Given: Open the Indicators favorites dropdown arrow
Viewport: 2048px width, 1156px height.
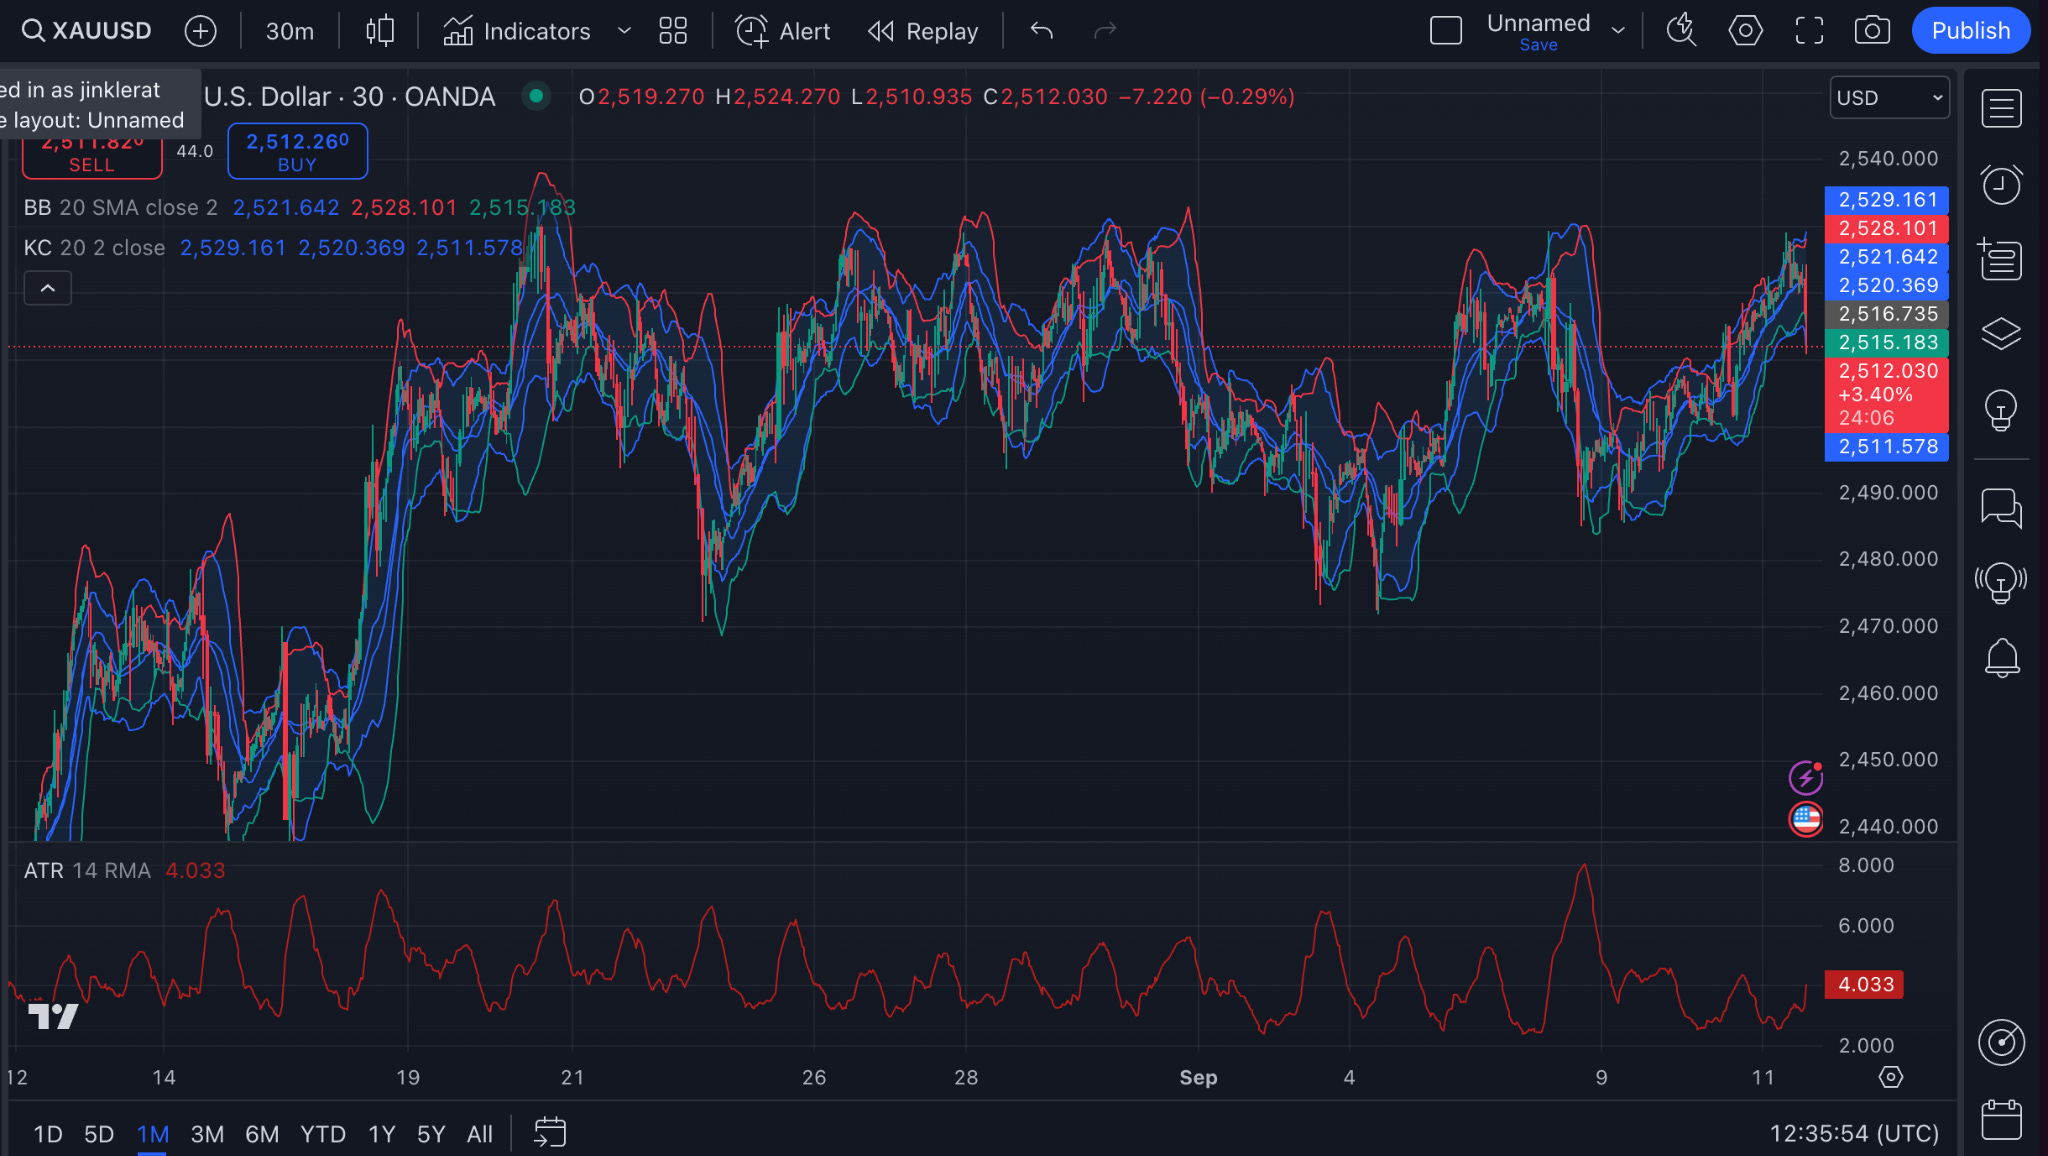Looking at the screenshot, I should click(624, 31).
